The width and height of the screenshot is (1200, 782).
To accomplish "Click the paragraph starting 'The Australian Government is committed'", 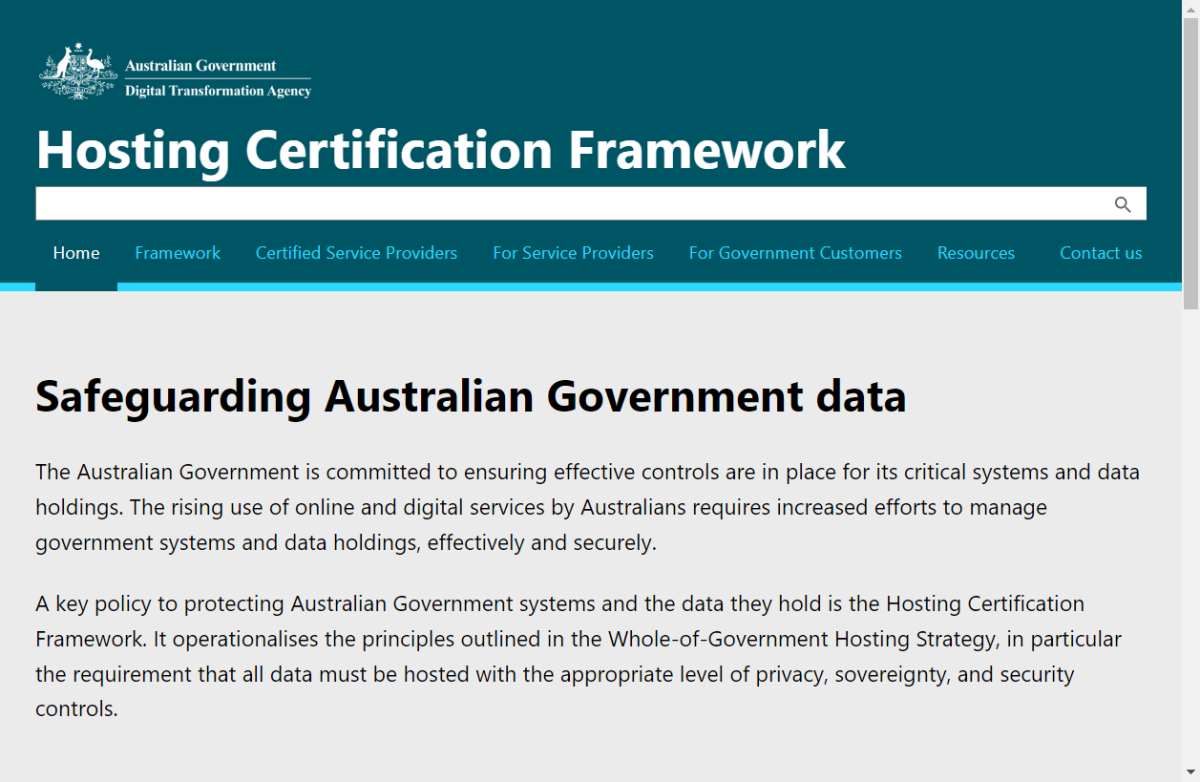I will (588, 507).
